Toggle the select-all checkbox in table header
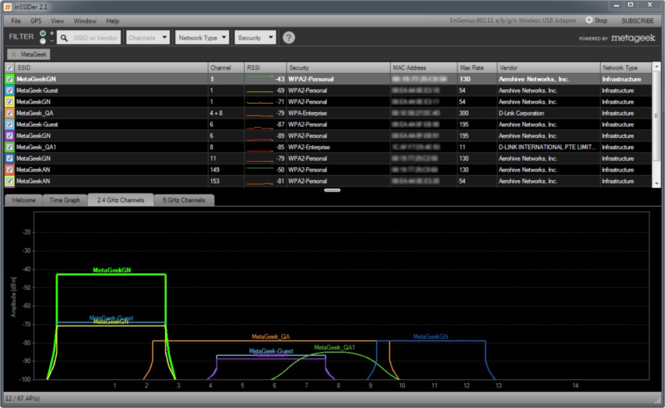665x408 pixels. point(9,68)
